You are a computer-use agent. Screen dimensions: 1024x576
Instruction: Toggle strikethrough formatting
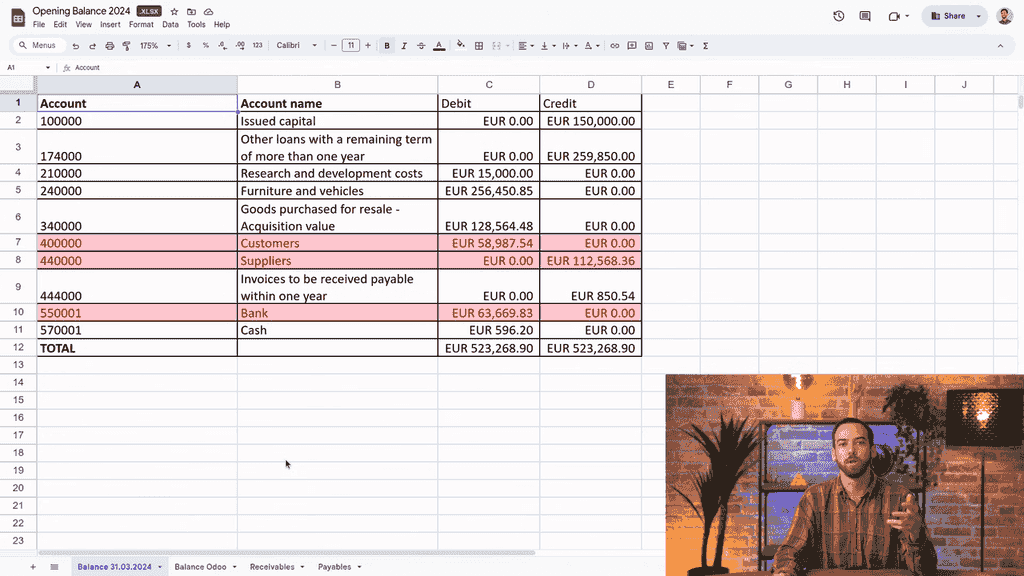pyautogui.click(x=421, y=46)
